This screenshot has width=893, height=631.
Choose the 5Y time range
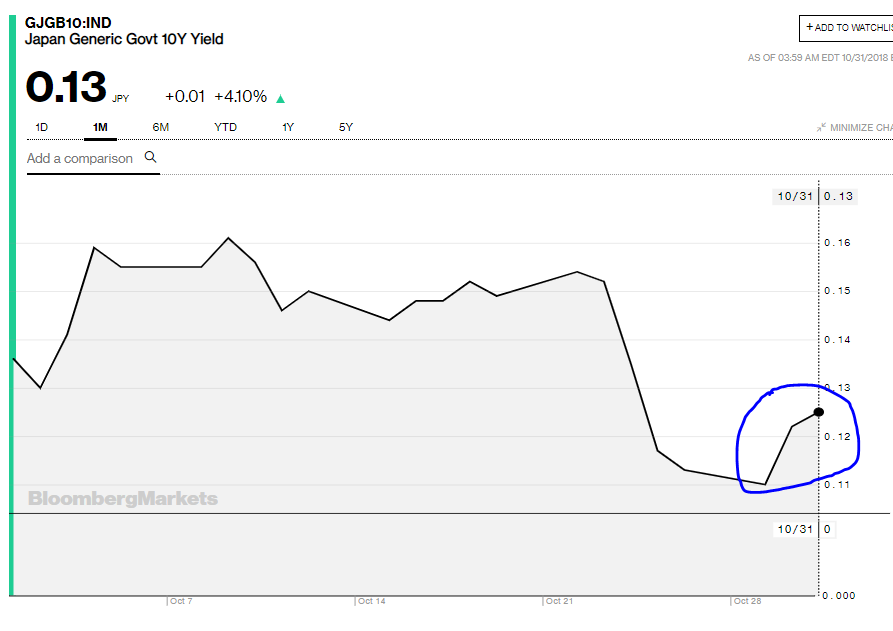pyautogui.click(x=346, y=127)
